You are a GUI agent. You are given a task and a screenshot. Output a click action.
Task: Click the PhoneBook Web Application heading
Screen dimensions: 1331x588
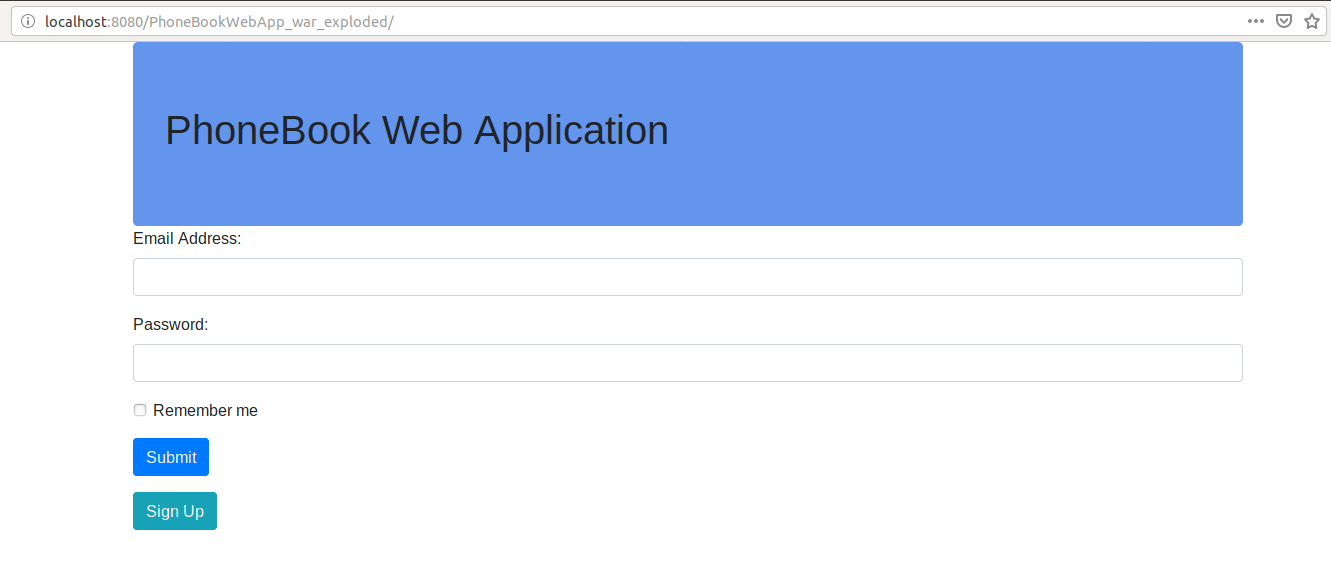pyautogui.click(x=417, y=130)
